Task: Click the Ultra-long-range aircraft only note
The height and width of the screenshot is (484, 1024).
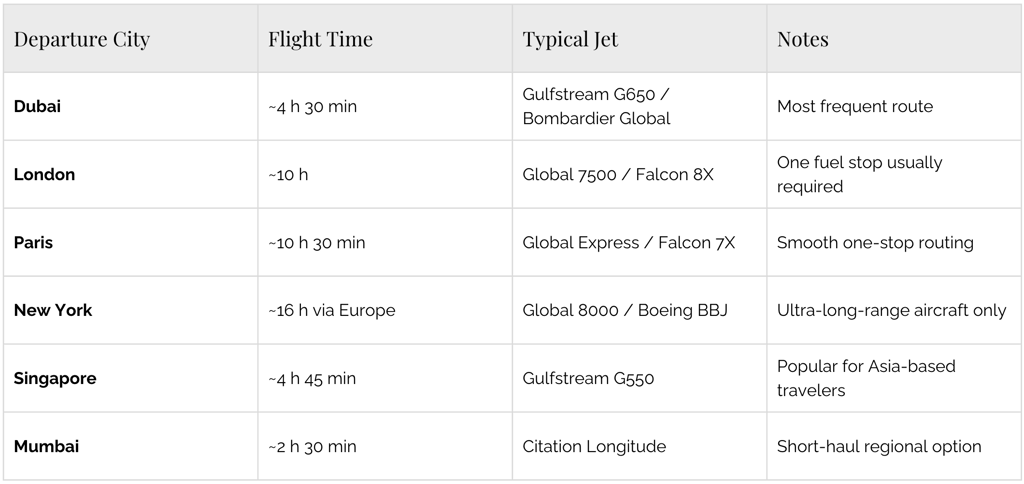Action: [891, 310]
